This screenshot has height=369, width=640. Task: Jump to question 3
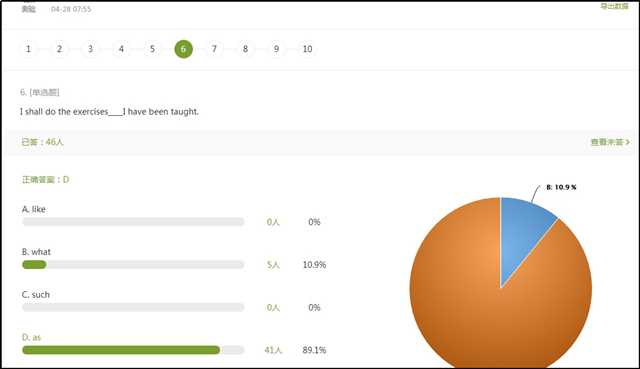91,49
